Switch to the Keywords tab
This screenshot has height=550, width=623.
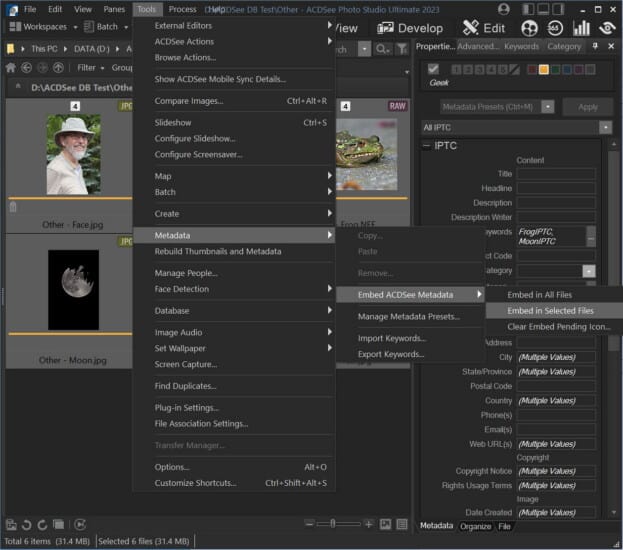click(x=521, y=46)
